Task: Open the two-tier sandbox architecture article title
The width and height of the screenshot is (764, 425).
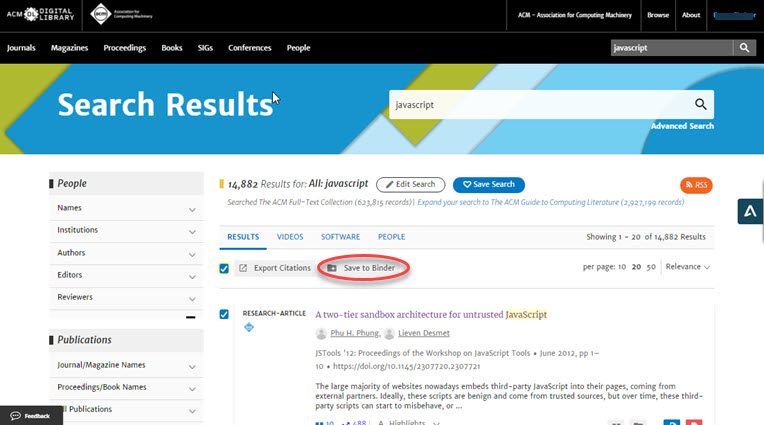Action: [x=431, y=315]
